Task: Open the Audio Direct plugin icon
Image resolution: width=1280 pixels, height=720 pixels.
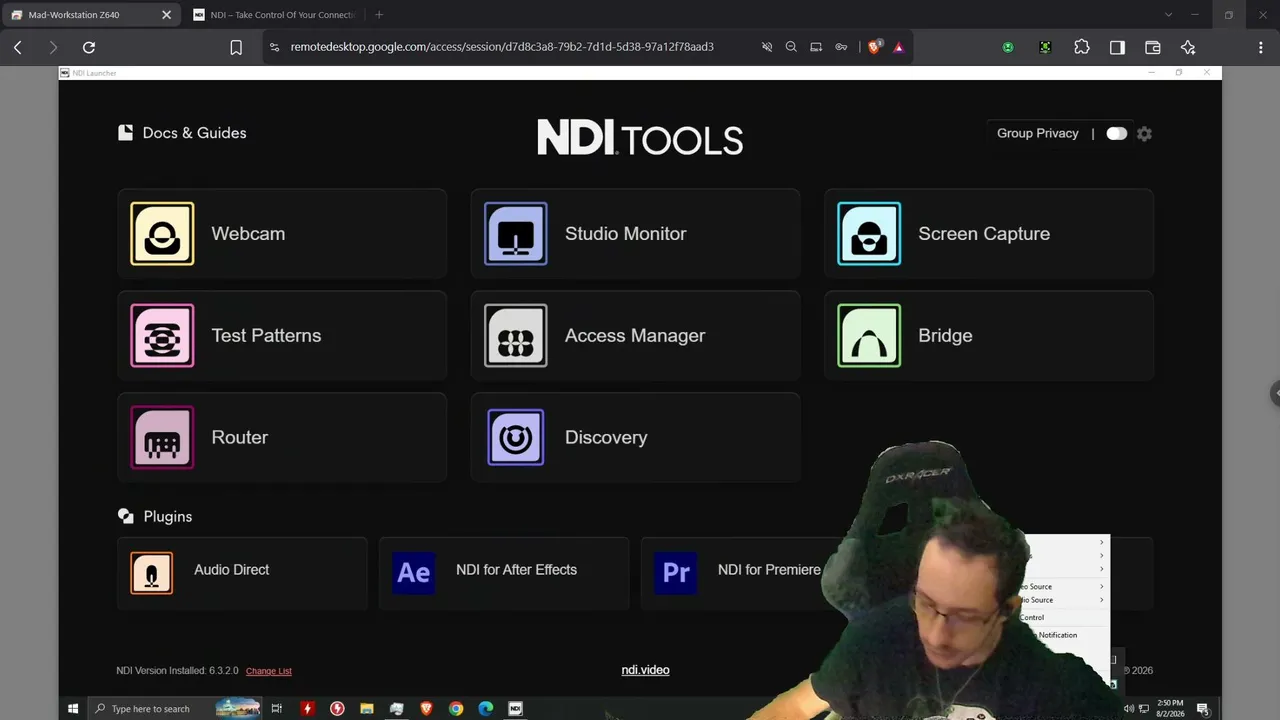Action: pyautogui.click(x=152, y=573)
